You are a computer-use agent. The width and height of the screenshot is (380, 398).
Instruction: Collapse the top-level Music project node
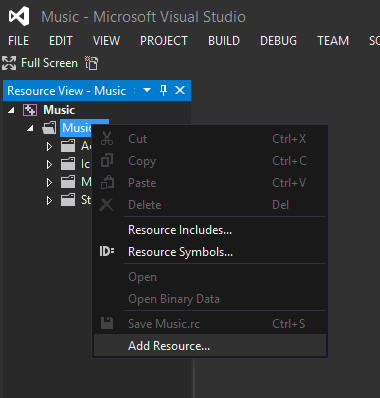(x=12, y=110)
